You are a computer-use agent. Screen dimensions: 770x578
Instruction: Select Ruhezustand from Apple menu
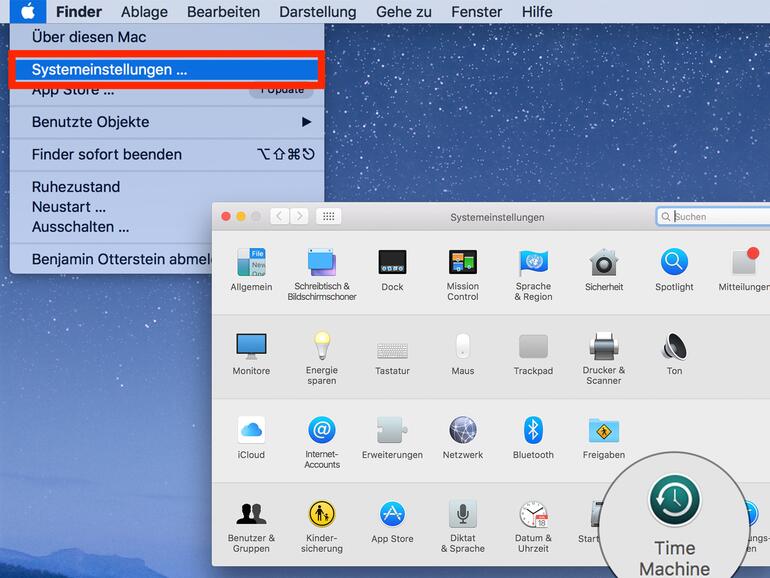click(167, 187)
